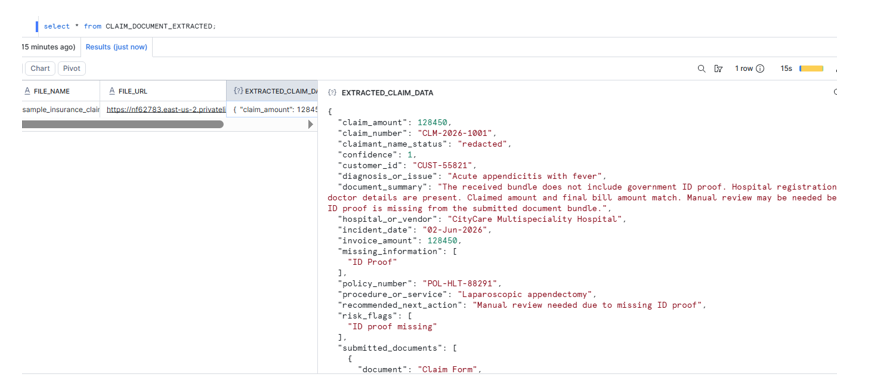Click the variant type icon in EXTRACTED_CLAIM_DATA detail header
883x385 pixels.
tap(332, 93)
